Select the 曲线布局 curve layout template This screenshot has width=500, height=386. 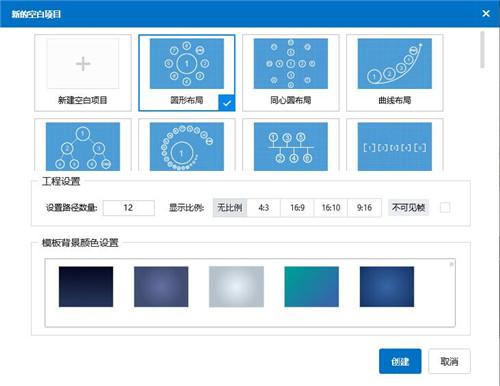click(x=395, y=73)
